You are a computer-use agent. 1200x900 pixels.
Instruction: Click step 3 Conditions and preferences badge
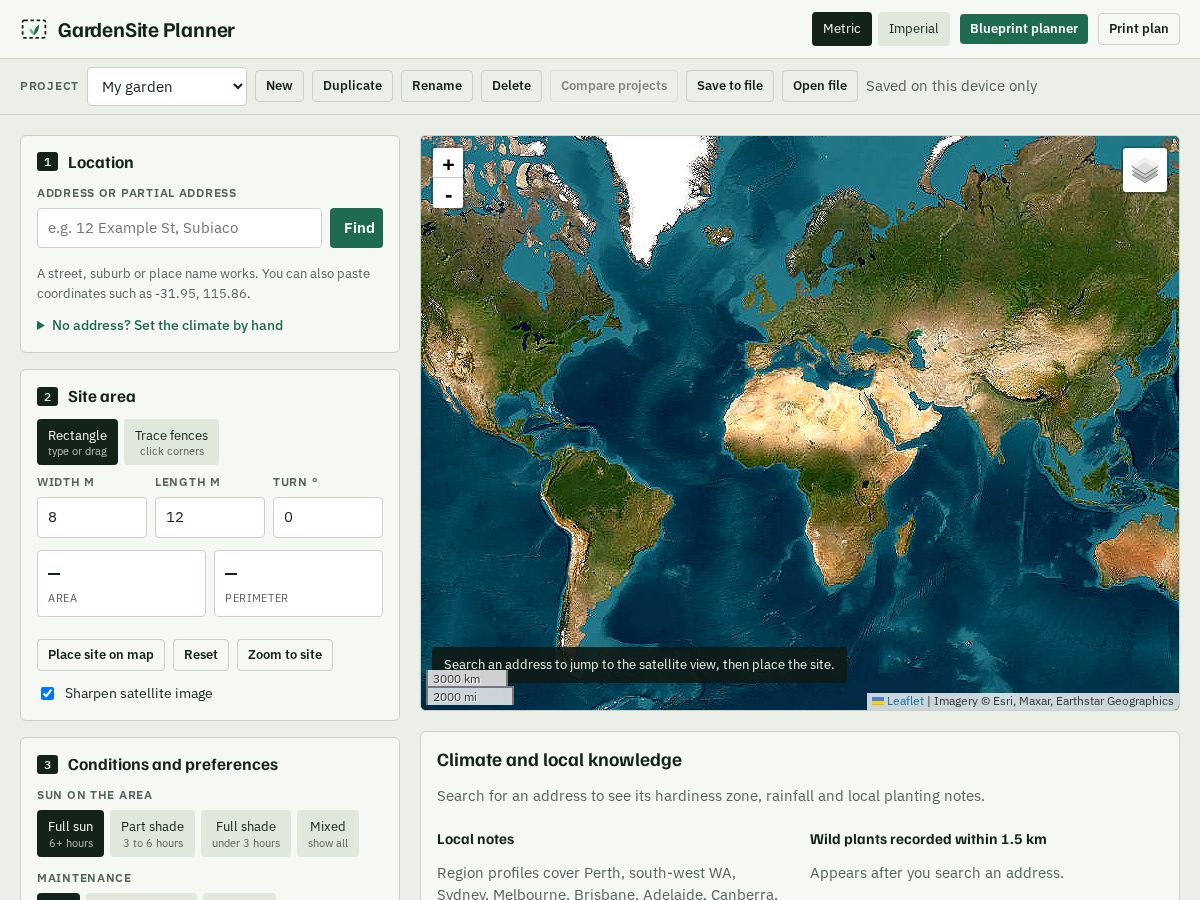(47, 764)
